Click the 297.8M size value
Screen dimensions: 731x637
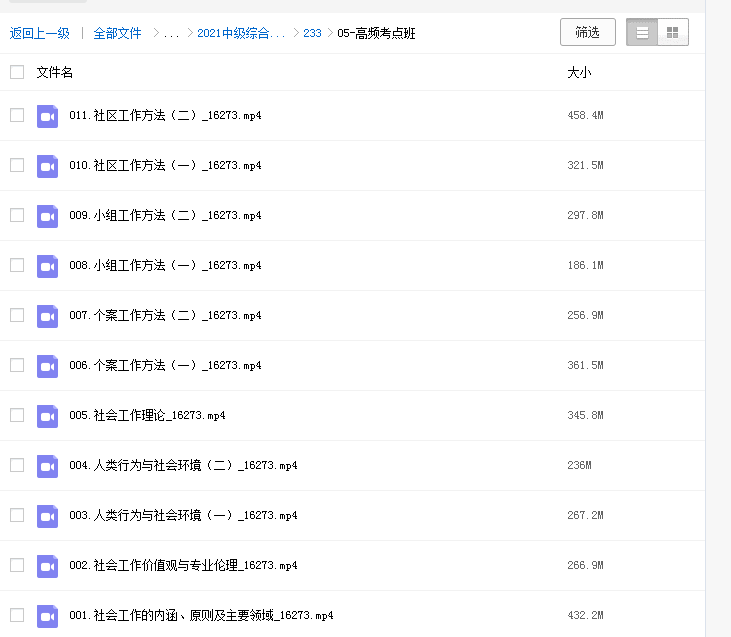585,215
